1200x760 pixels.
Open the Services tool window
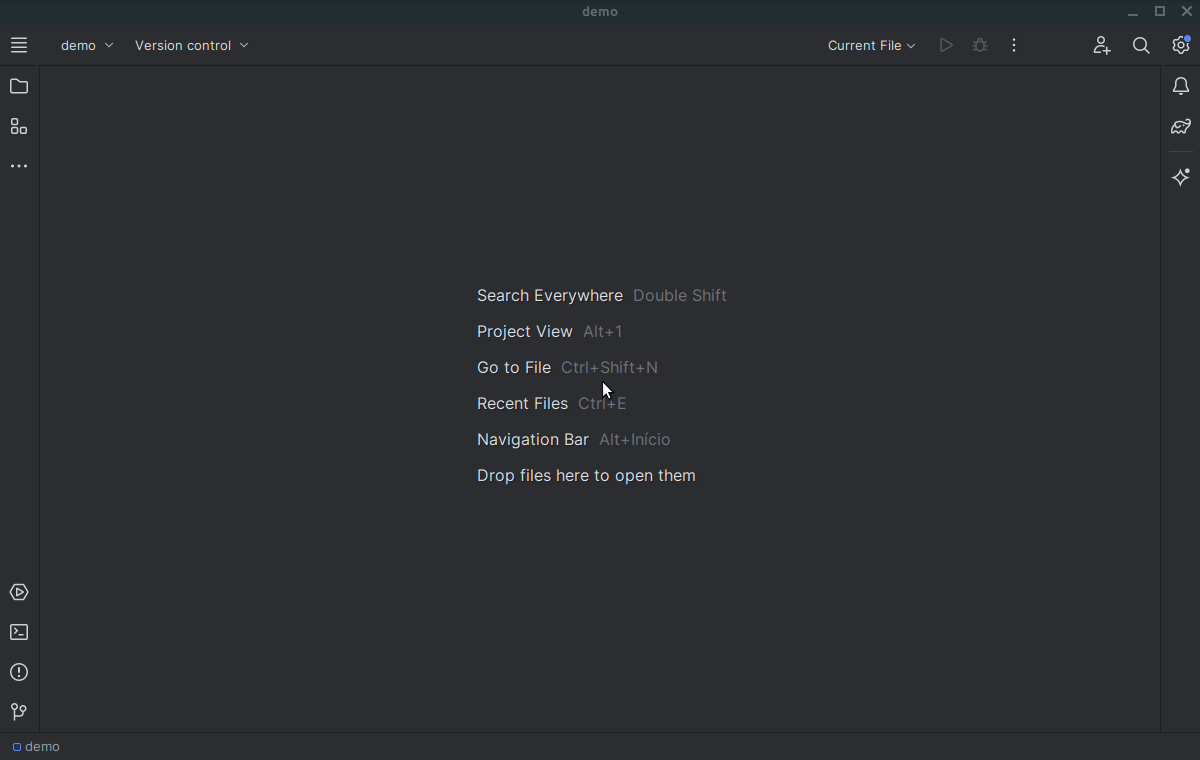(x=19, y=593)
